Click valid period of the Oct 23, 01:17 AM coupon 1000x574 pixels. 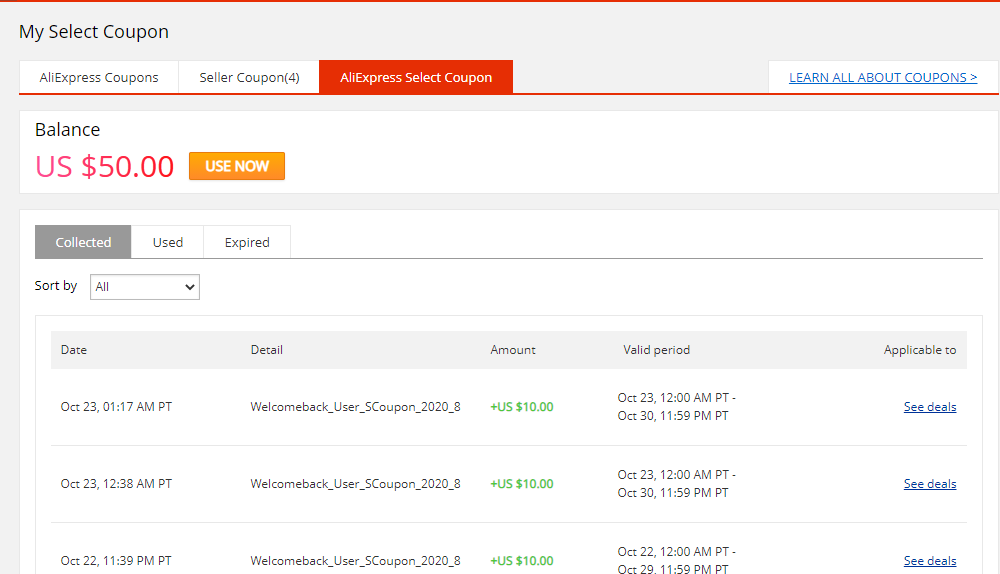click(676, 407)
